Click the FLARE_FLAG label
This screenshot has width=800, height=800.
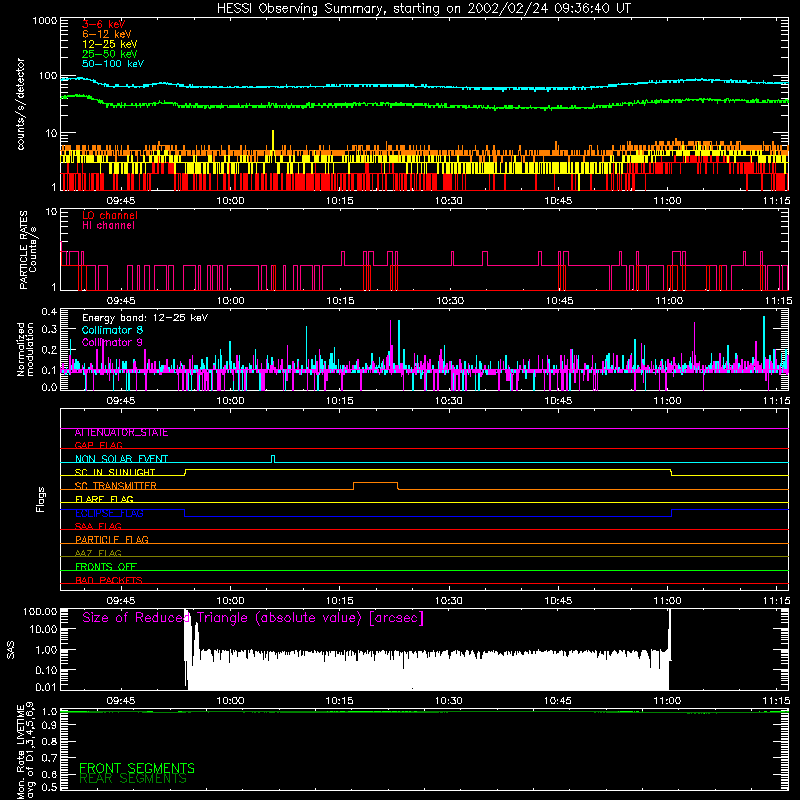click(x=104, y=499)
